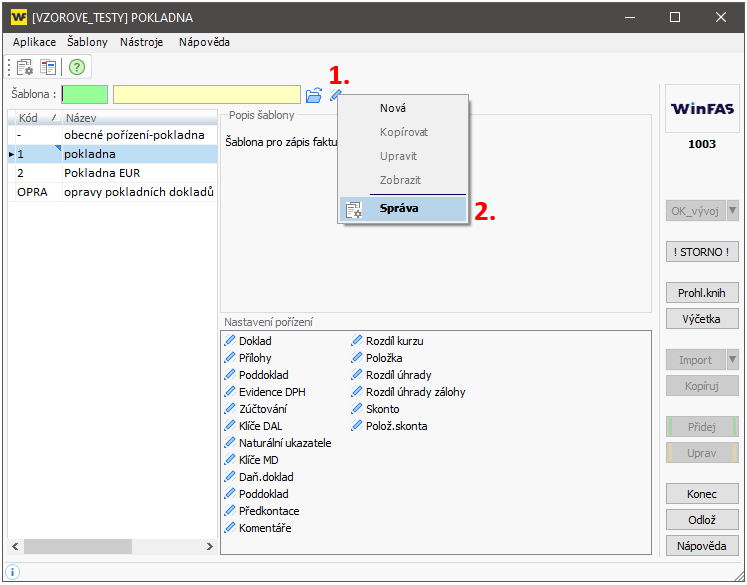Viewport: 747px width, 585px height.
Task: Click the WF application icon in title bar
Action: click(x=19, y=18)
